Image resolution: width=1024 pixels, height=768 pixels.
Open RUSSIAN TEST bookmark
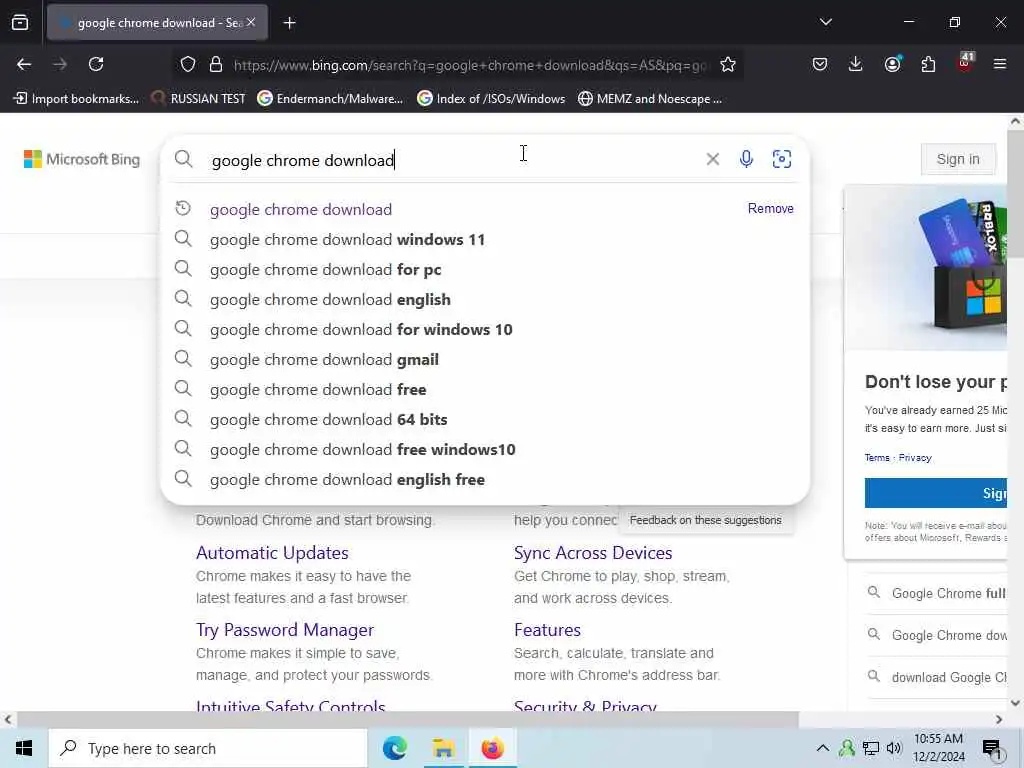[198, 99]
